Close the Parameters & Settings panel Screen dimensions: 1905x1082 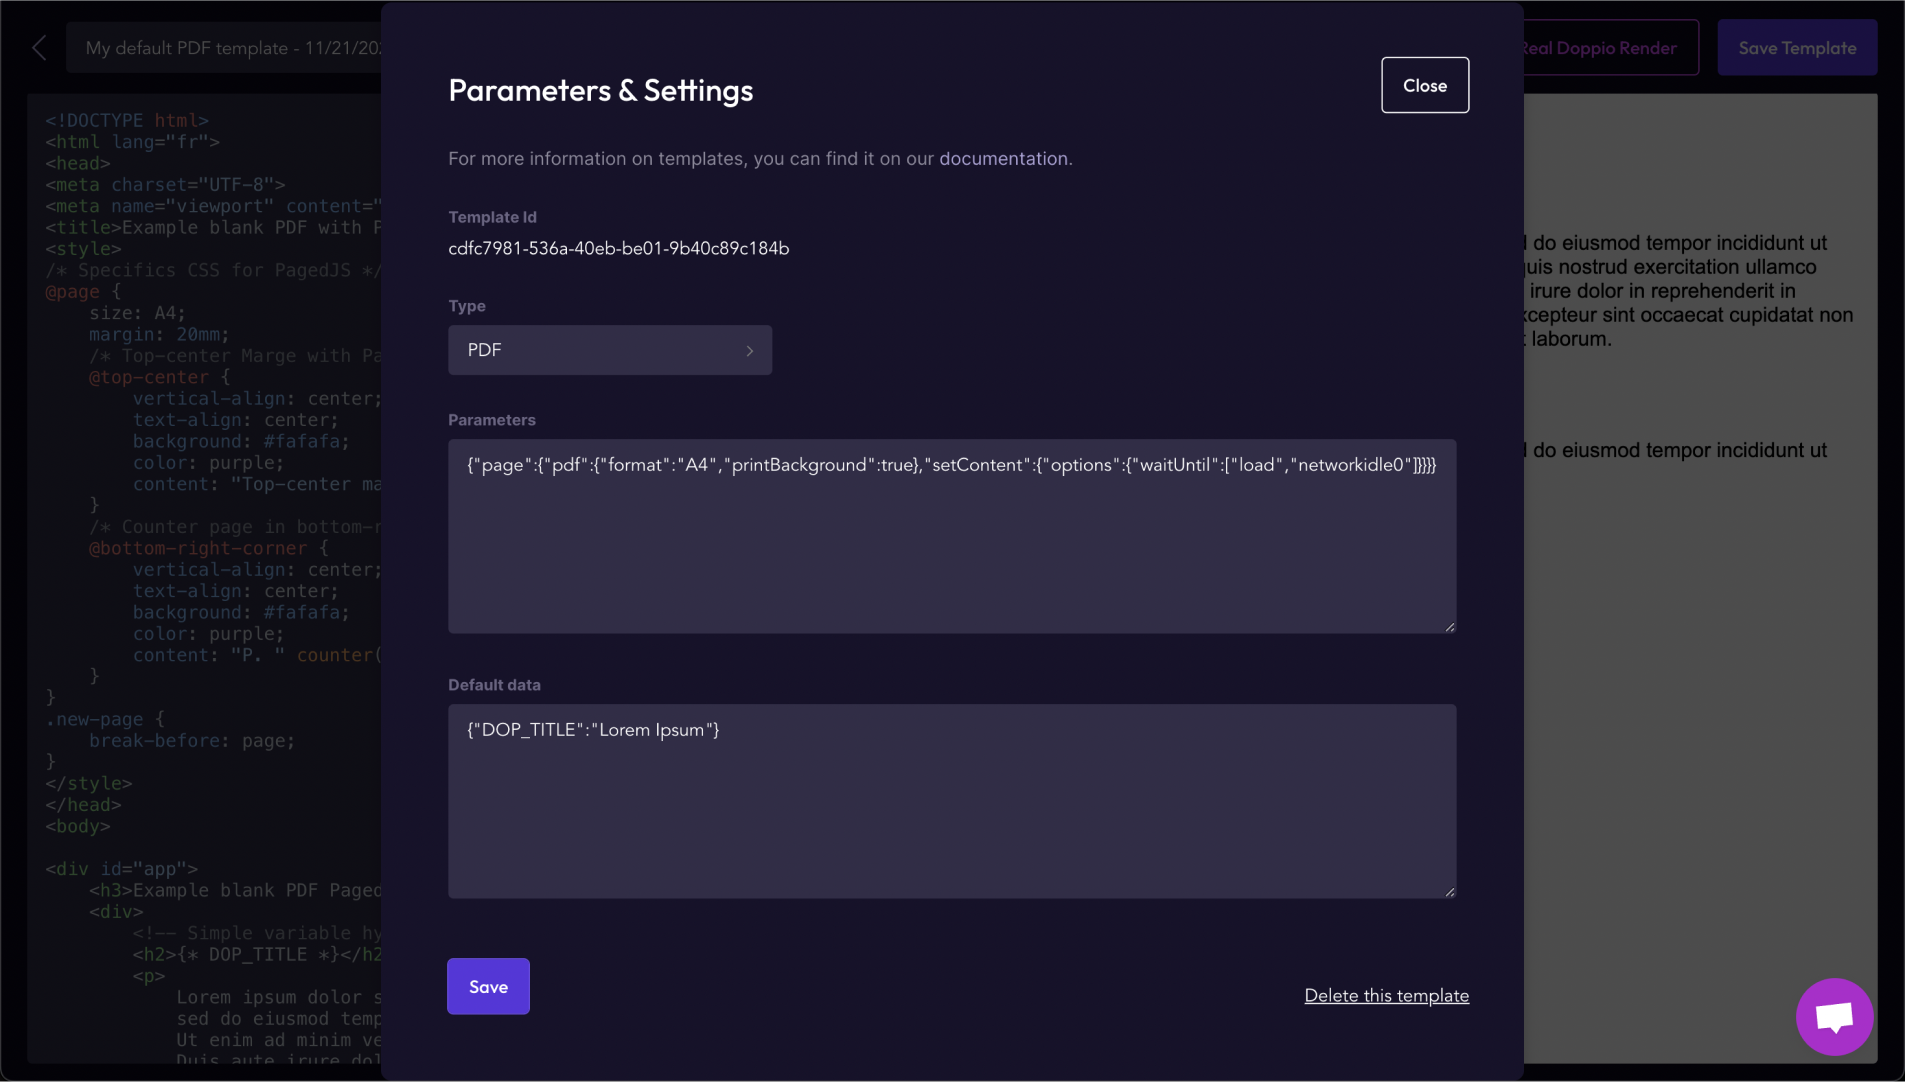pyautogui.click(x=1424, y=85)
